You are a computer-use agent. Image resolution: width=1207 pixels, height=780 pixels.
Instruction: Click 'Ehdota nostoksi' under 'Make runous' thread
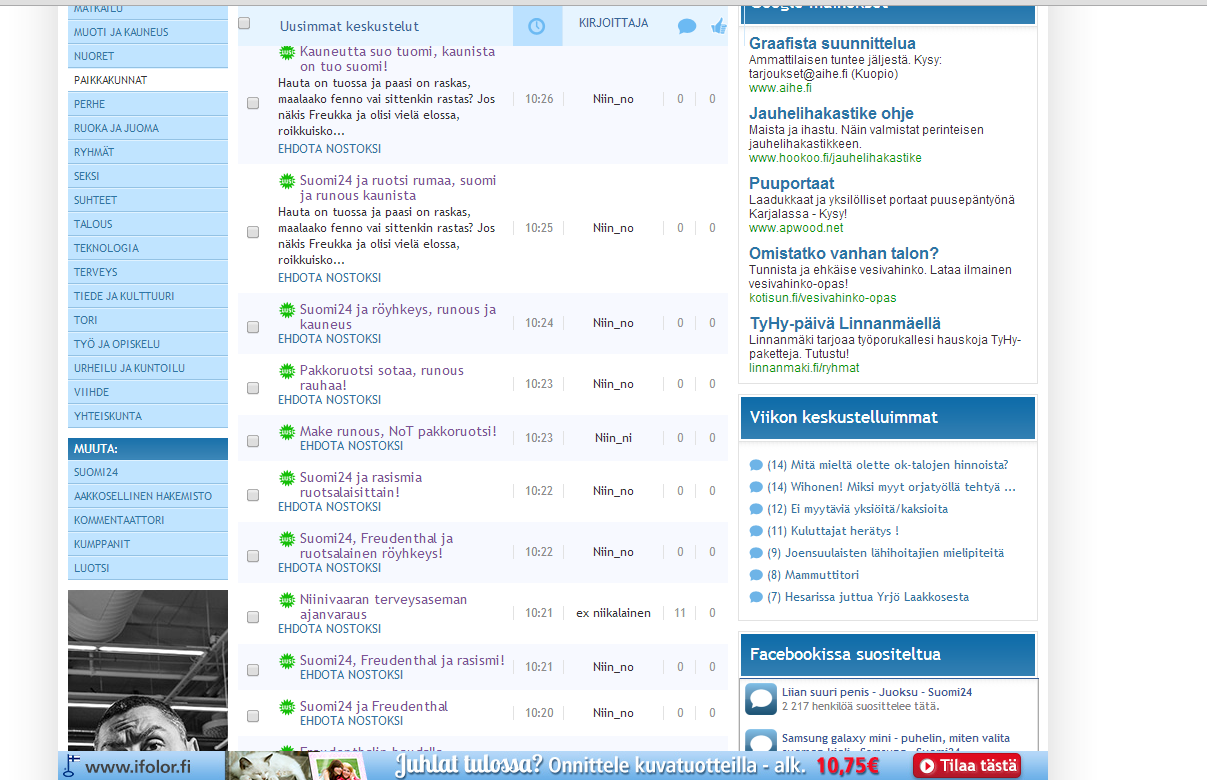pos(351,446)
